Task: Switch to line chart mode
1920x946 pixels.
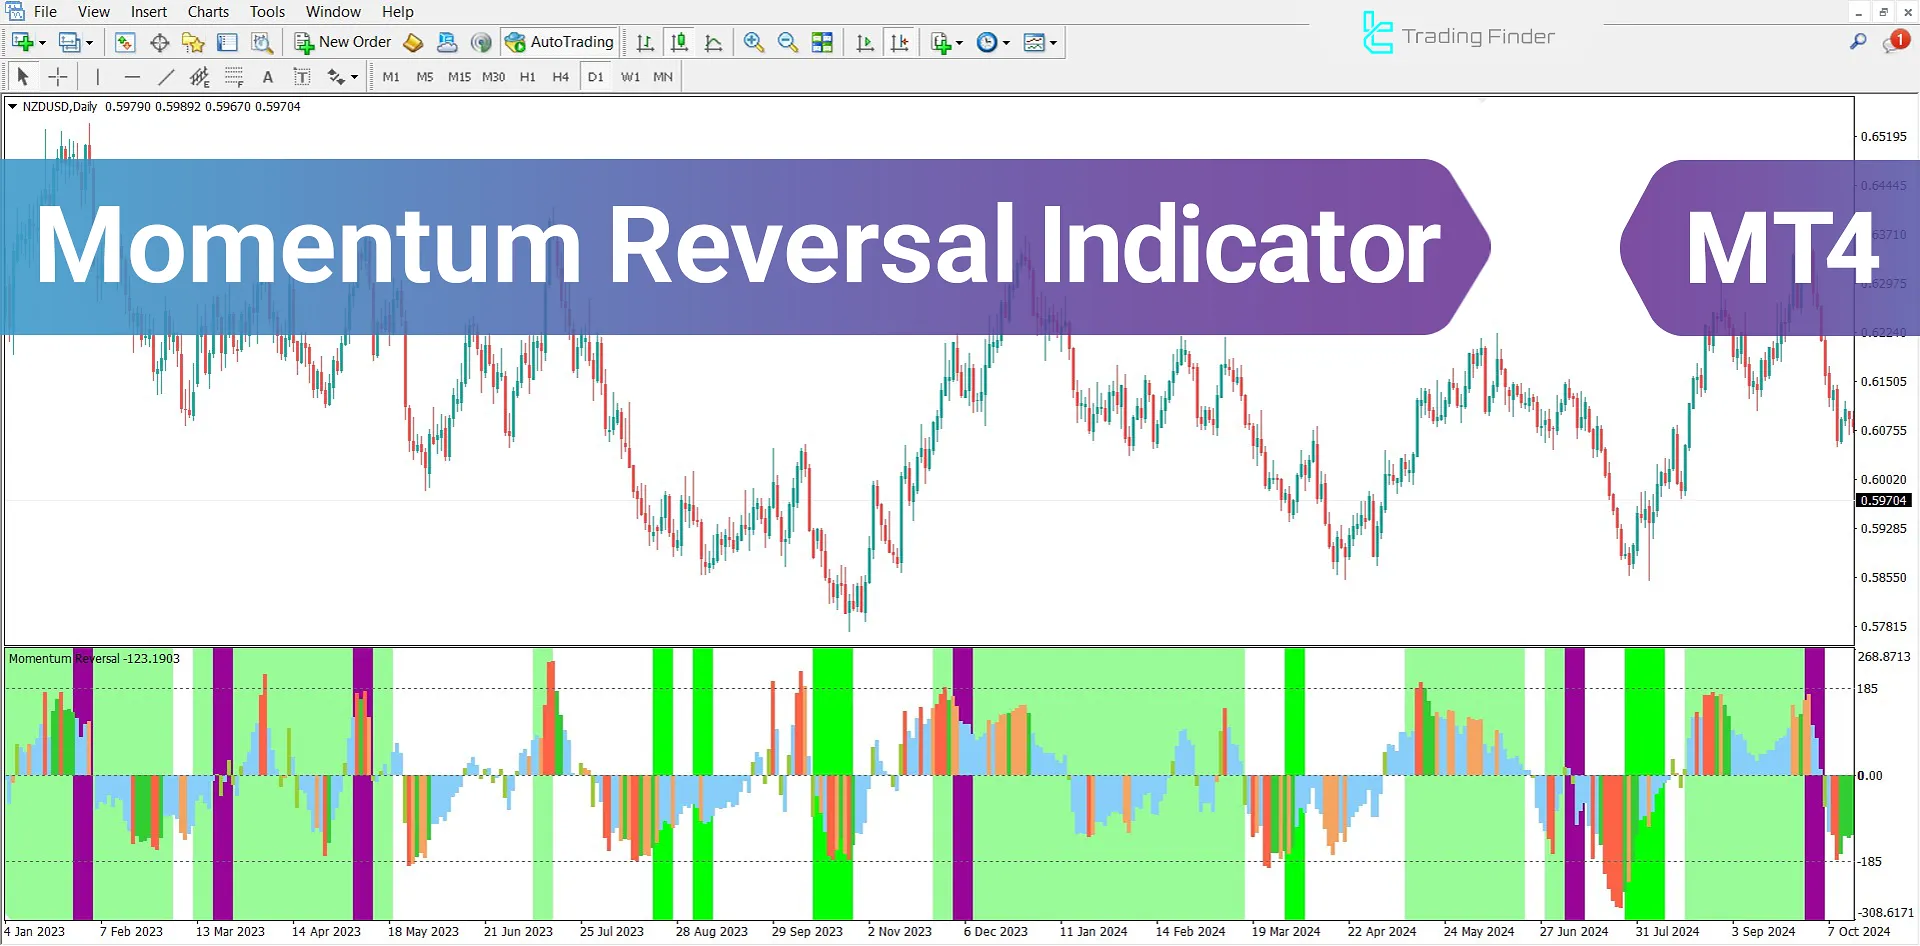Action: pos(713,42)
